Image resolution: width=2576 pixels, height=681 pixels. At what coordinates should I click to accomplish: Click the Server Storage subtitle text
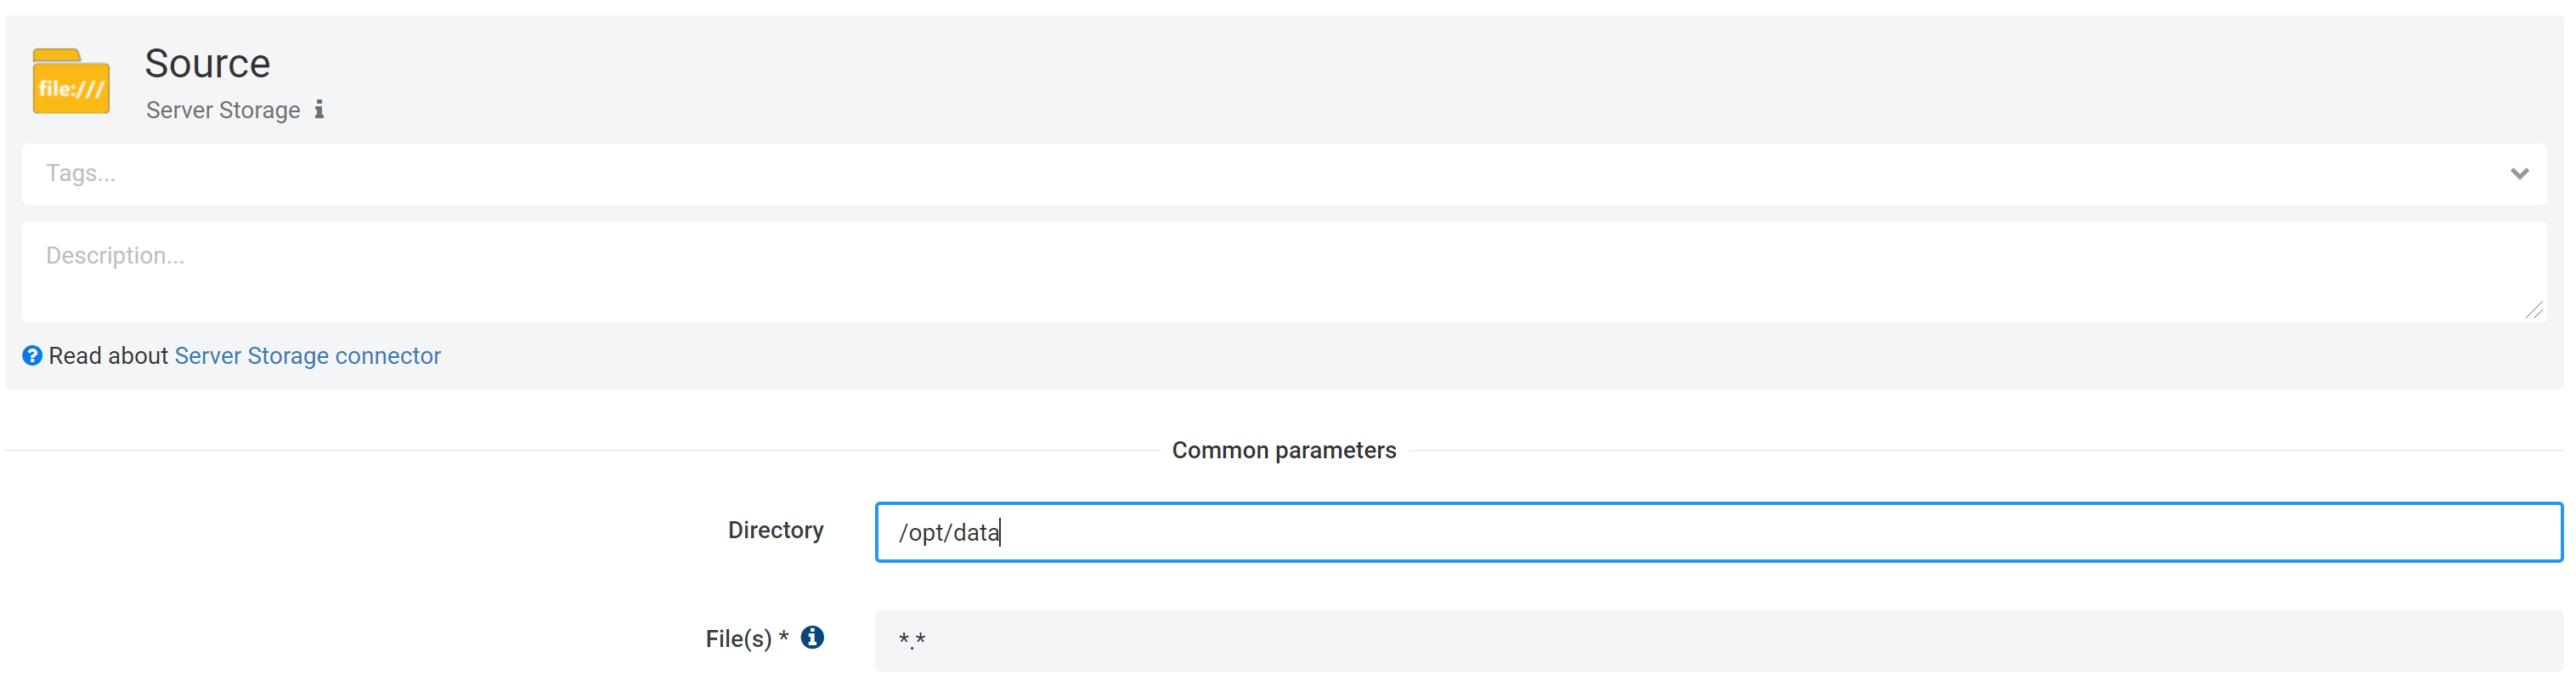[x=223, y=110]
